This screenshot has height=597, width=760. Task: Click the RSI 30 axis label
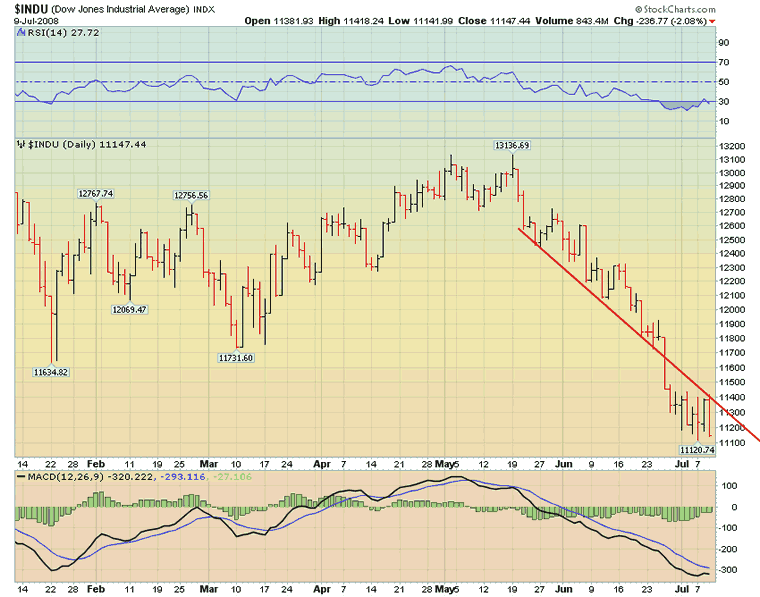[x=723, y=101]
